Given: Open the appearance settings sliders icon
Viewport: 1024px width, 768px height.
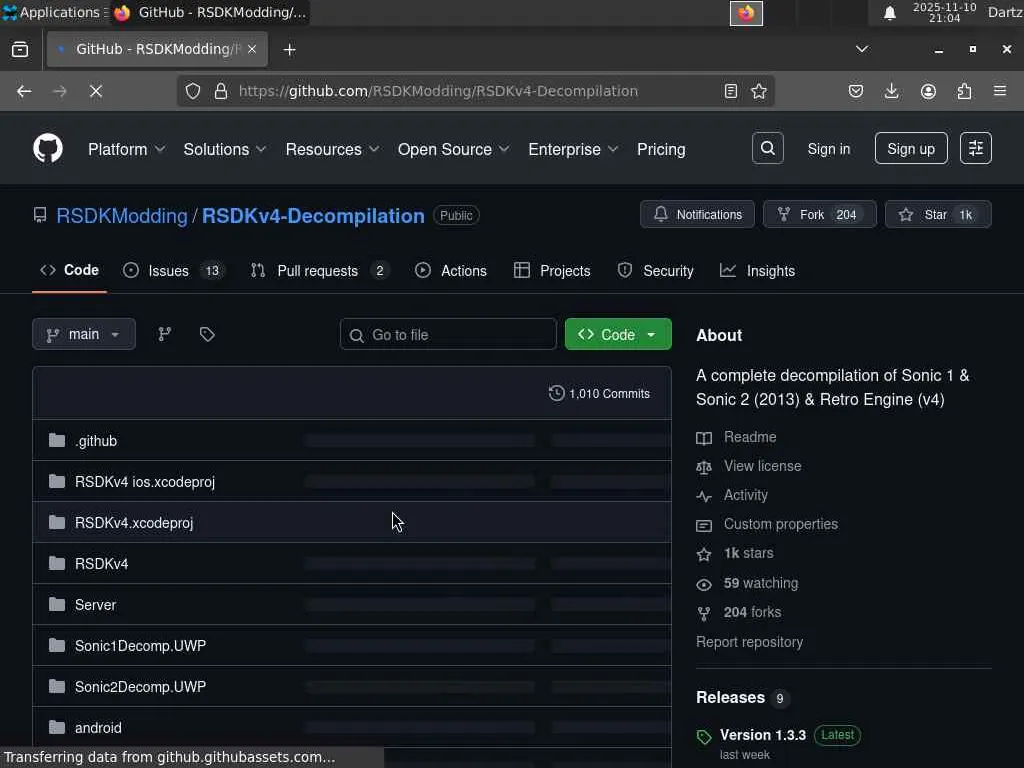Looking at the screenshot, I should pos(976,148).
